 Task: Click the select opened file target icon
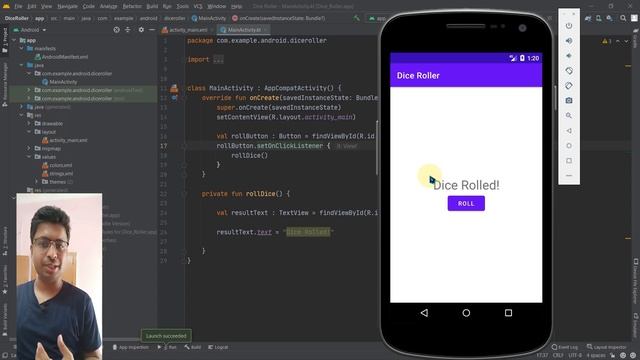(117, 30)
